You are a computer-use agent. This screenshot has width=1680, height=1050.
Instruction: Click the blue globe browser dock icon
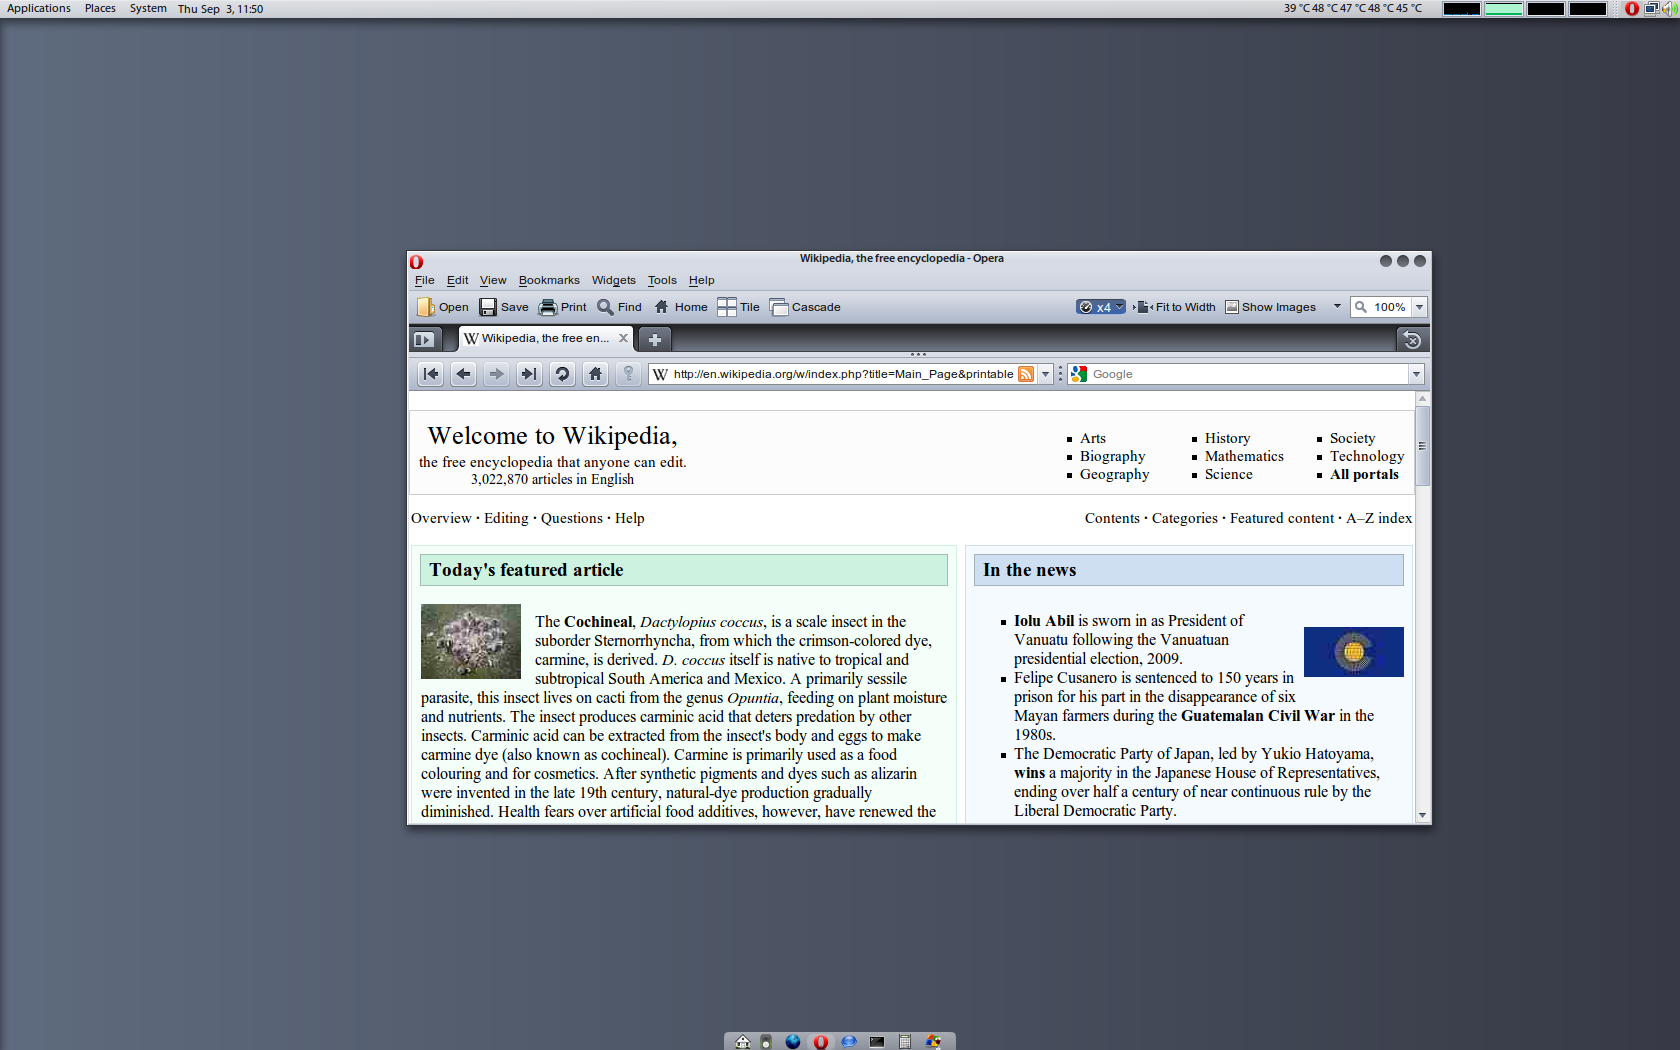click(x=793, y=1042)
